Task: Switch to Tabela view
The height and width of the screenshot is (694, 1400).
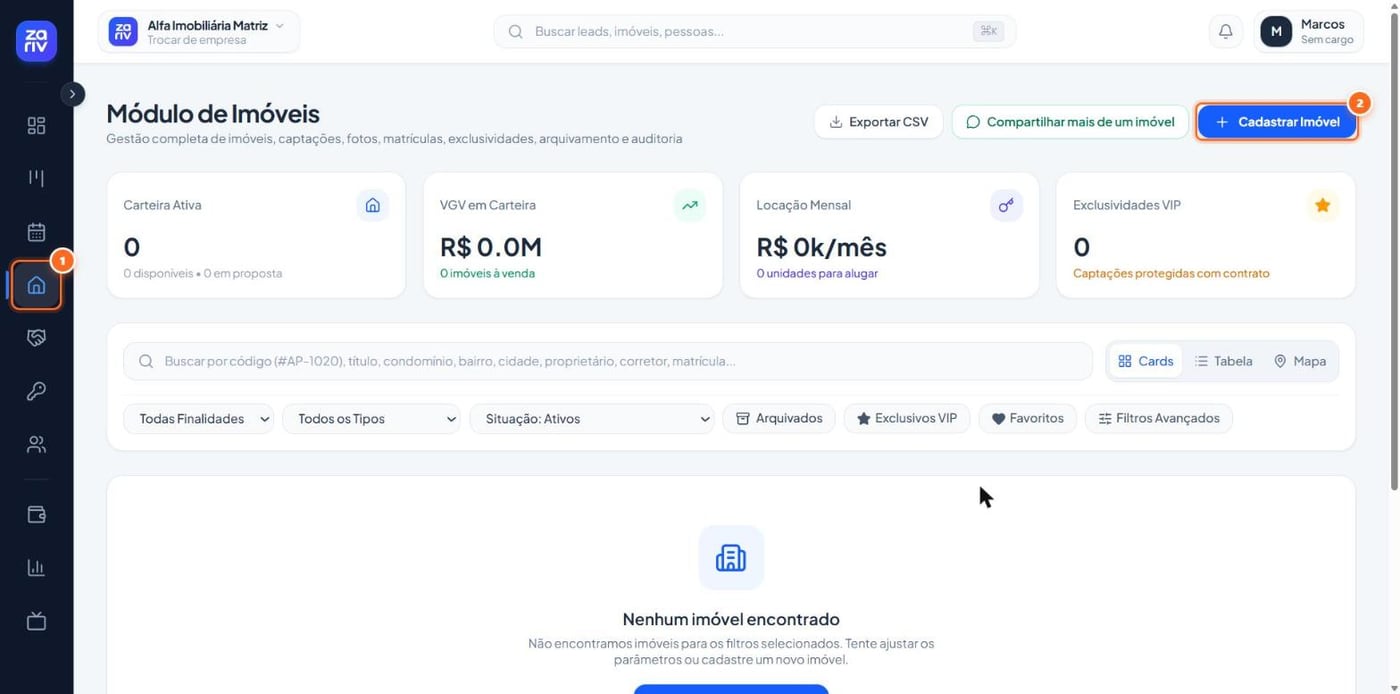Action: tap(1224, 361)
